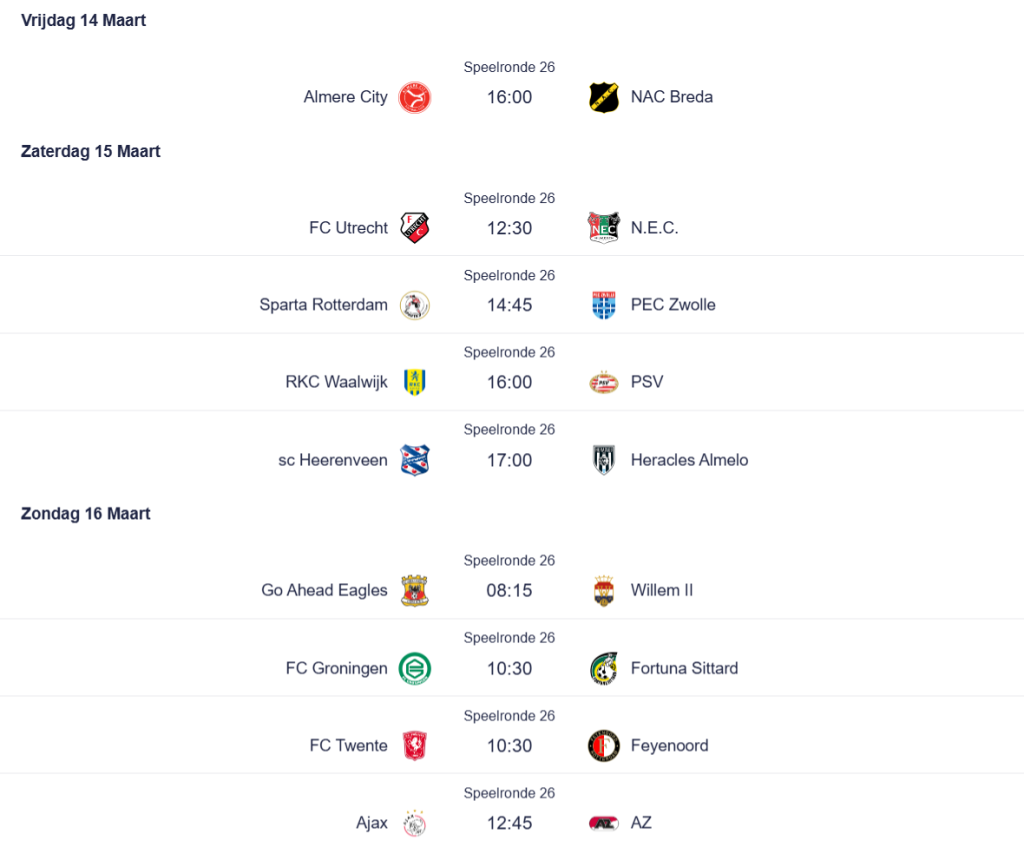Click the AZ club logo
This screenshot has width=1024, height=860.
coord(604,823)
